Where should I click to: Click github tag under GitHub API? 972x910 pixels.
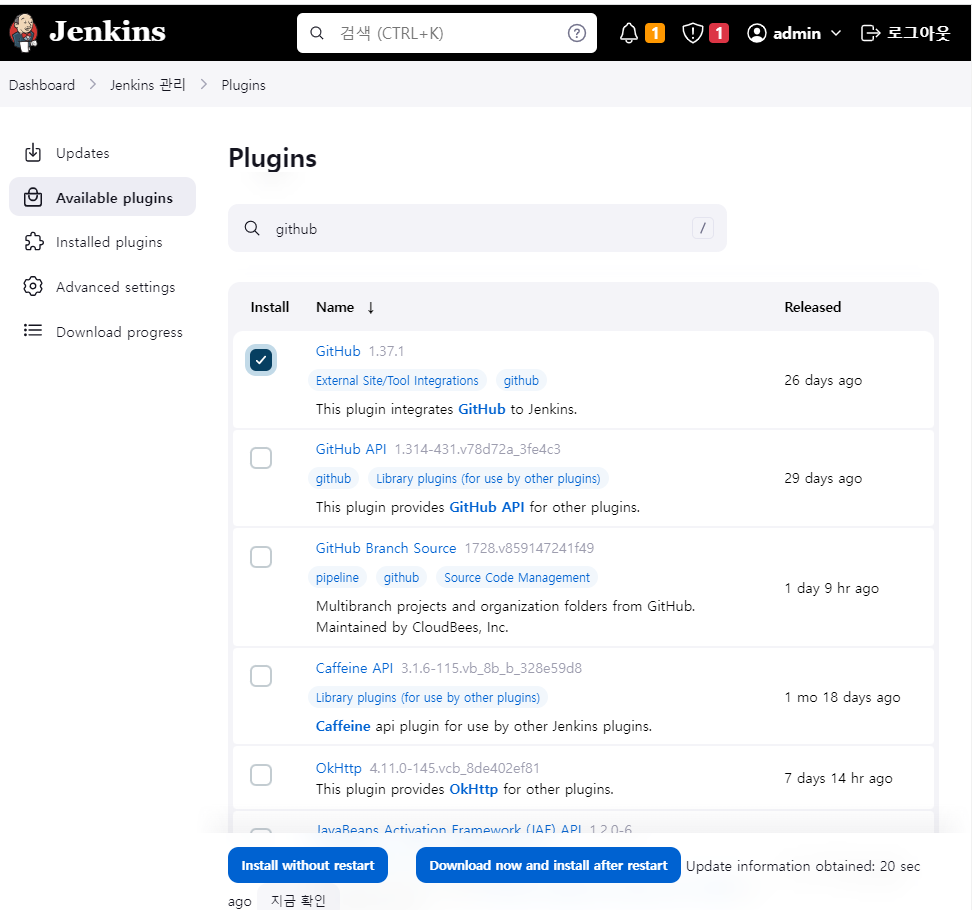tap(333, 478)
